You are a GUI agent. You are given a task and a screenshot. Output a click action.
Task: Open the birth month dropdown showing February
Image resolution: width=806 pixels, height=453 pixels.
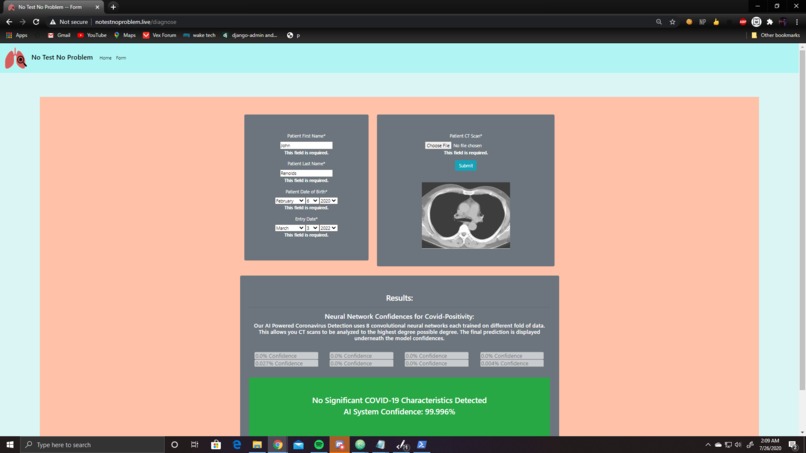289,201
